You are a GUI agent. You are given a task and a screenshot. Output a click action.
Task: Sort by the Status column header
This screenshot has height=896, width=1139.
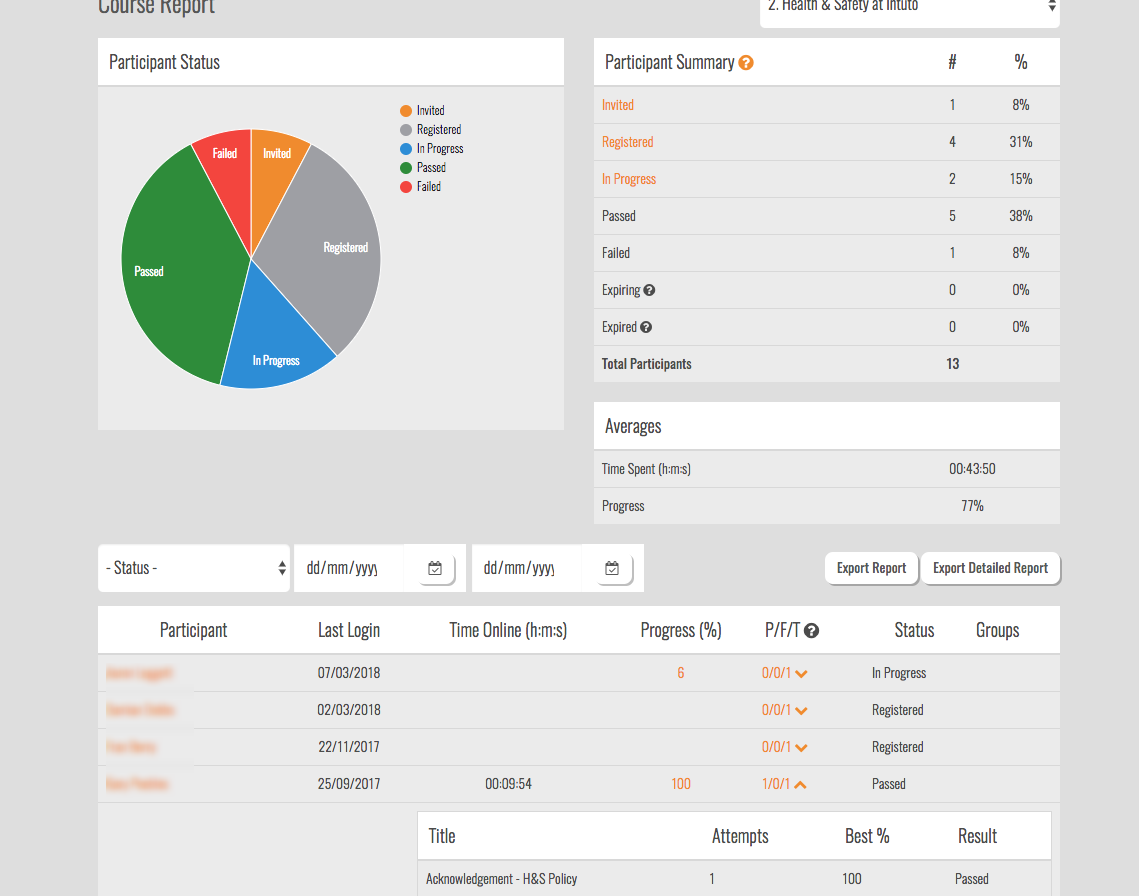(914, 630)
